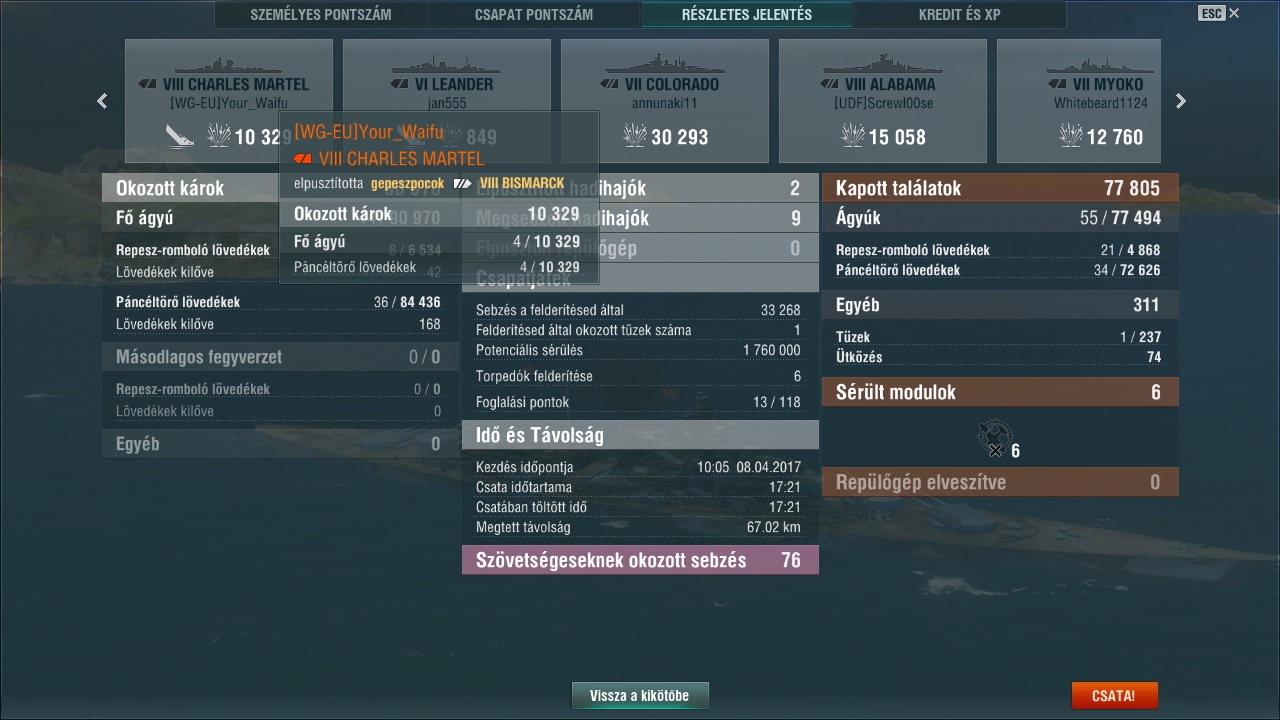Open the Kredit és XP tab
Screen dimensions: 1280x720
tap(960, 15)
